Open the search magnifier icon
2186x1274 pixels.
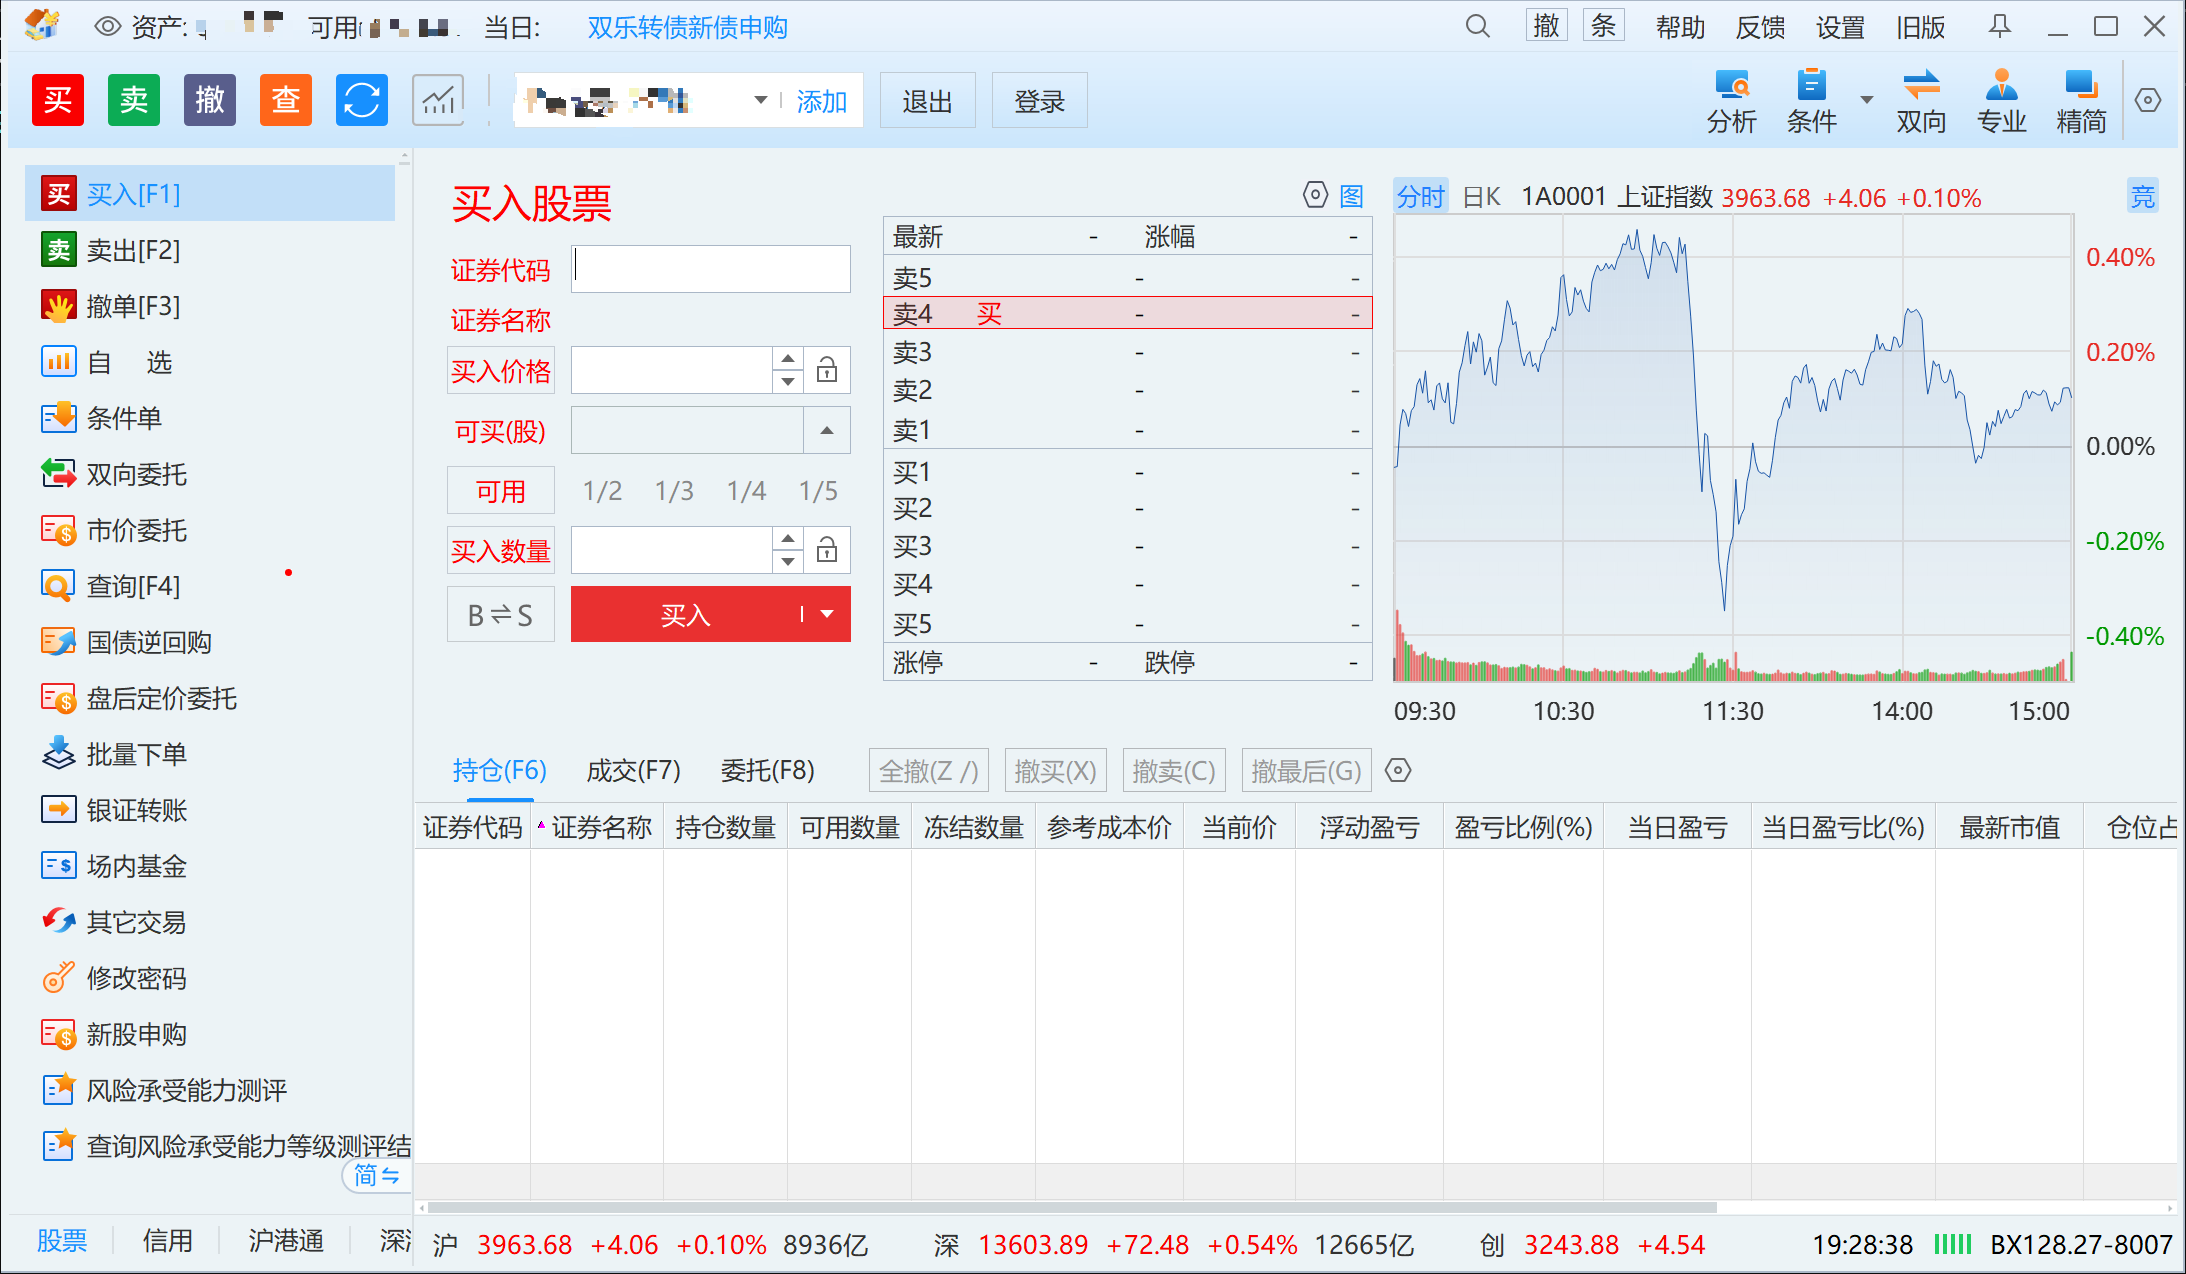click(1477, 27)
